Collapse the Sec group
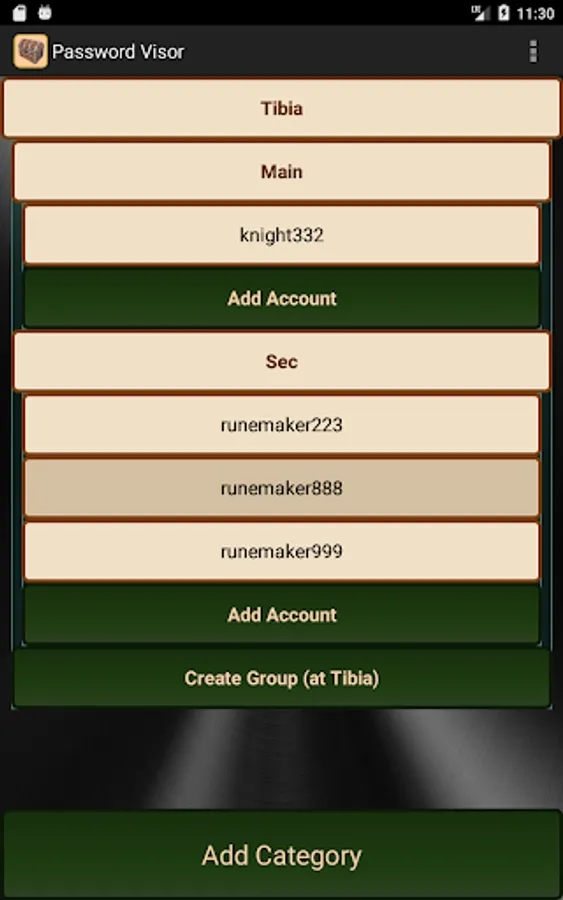 (x=281, y=361)
